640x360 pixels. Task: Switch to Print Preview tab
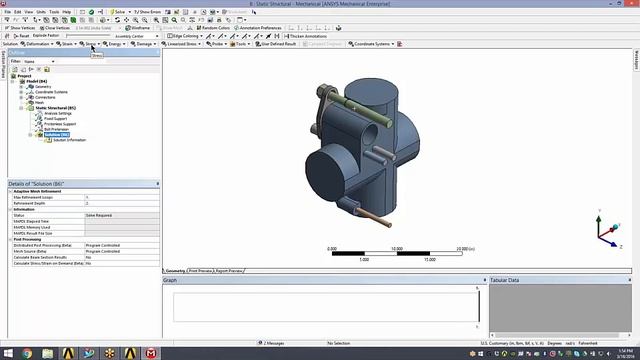point(200,271)
